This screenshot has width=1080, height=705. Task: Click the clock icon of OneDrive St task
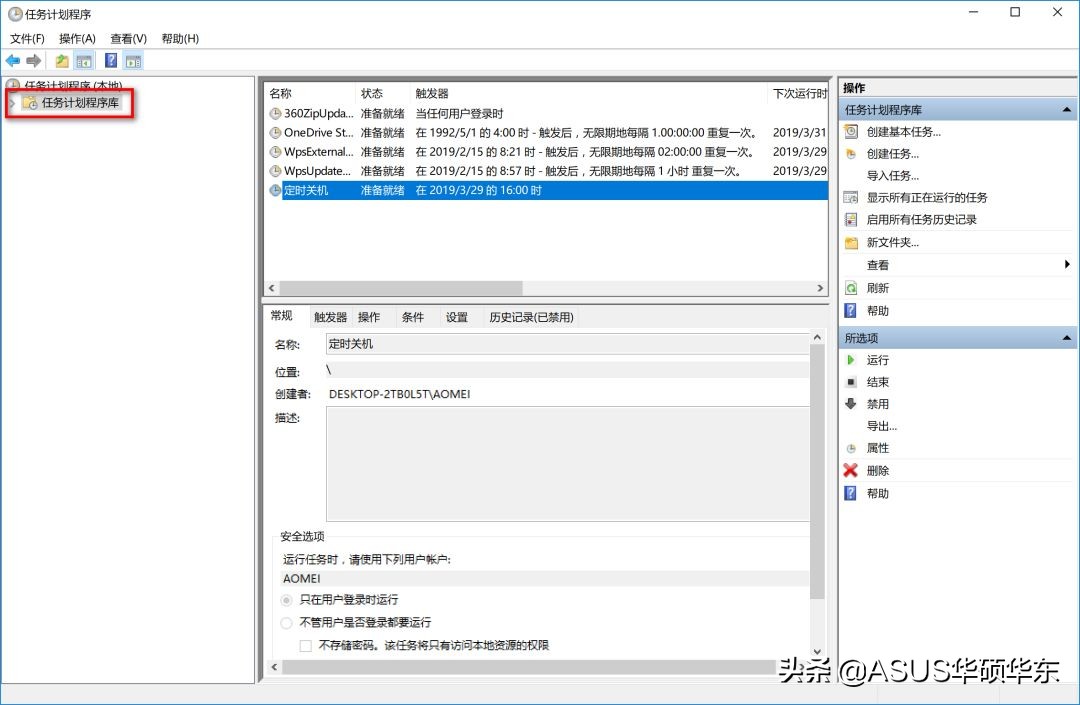275,133
